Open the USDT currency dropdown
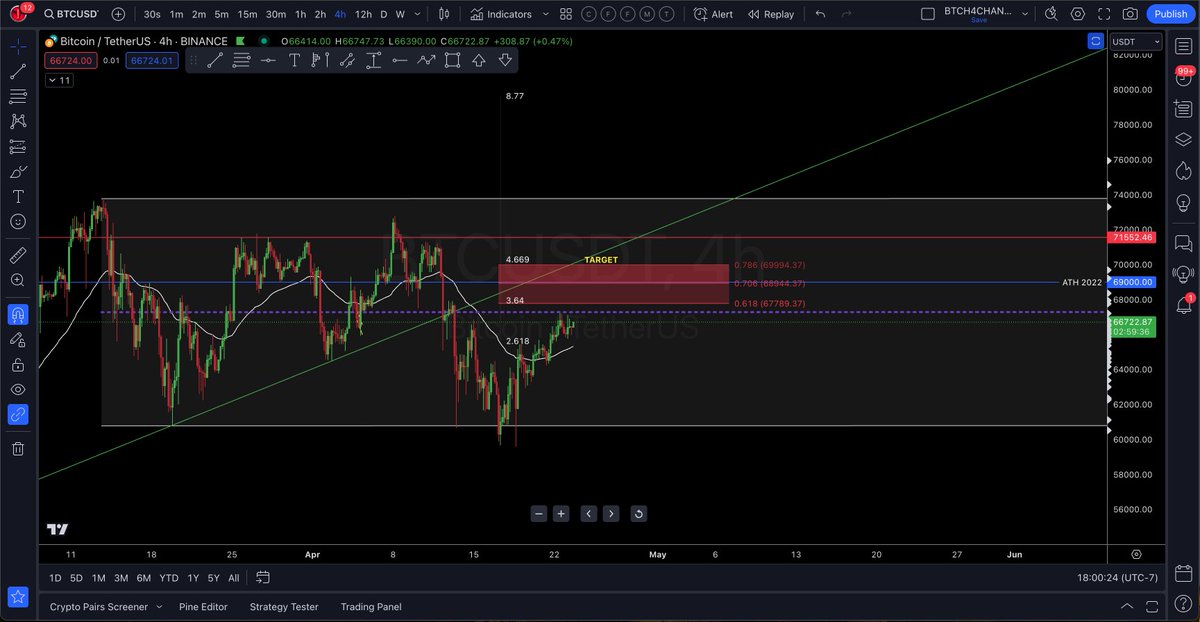Image resolution: width=1200 pixels, height=622 pixels. pos(1135,41)
